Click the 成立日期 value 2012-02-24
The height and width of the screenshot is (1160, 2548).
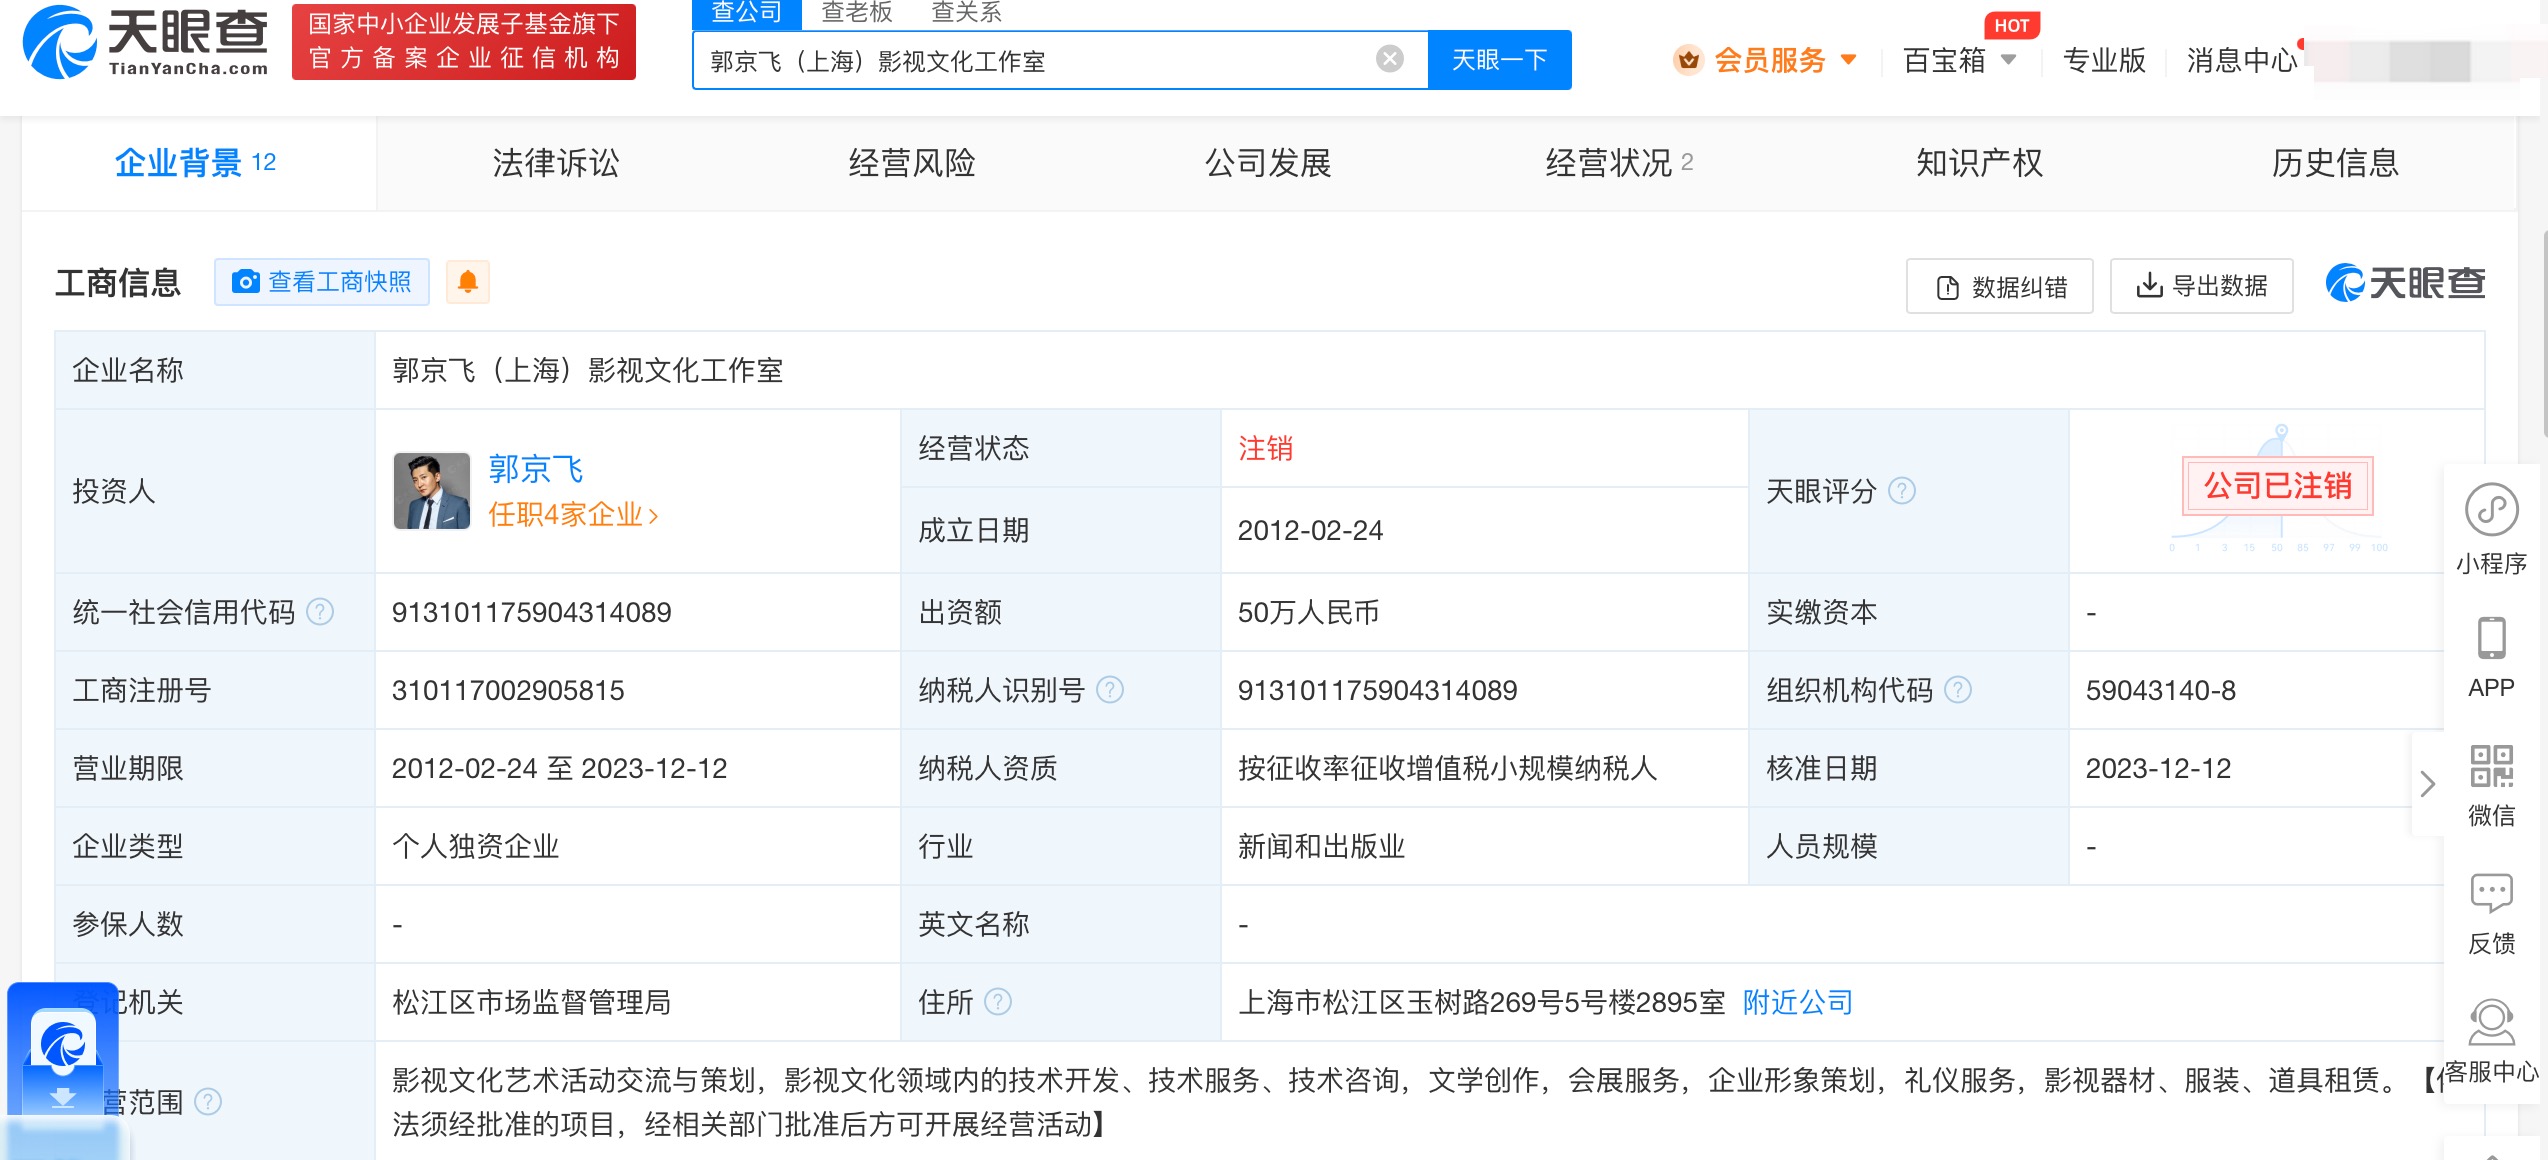point(1310,530)
